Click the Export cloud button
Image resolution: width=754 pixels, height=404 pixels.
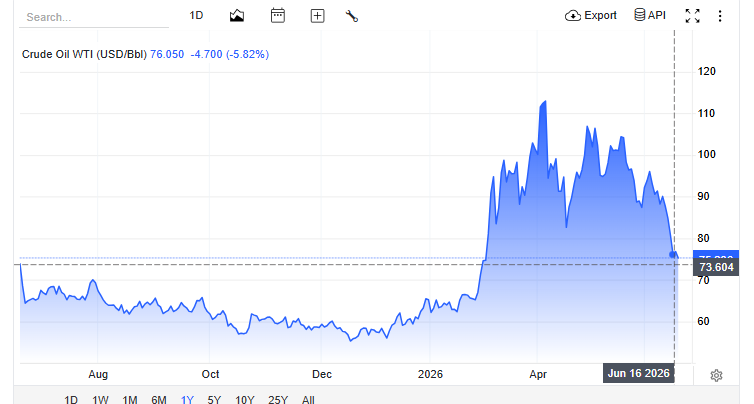click(x=591, y=15)
